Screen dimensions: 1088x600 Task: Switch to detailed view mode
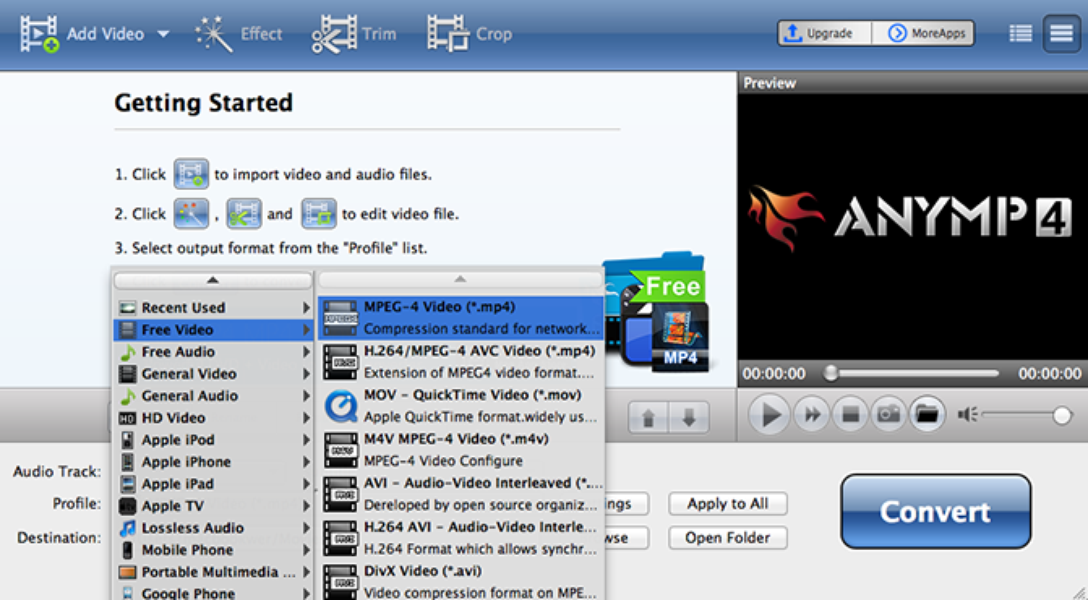[1060, 34]
